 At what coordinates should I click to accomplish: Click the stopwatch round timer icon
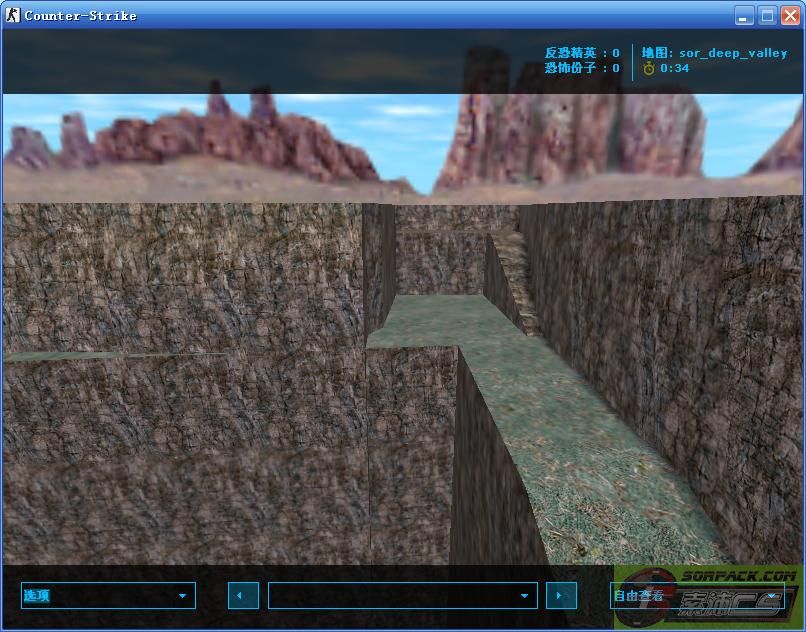(648, 68)
